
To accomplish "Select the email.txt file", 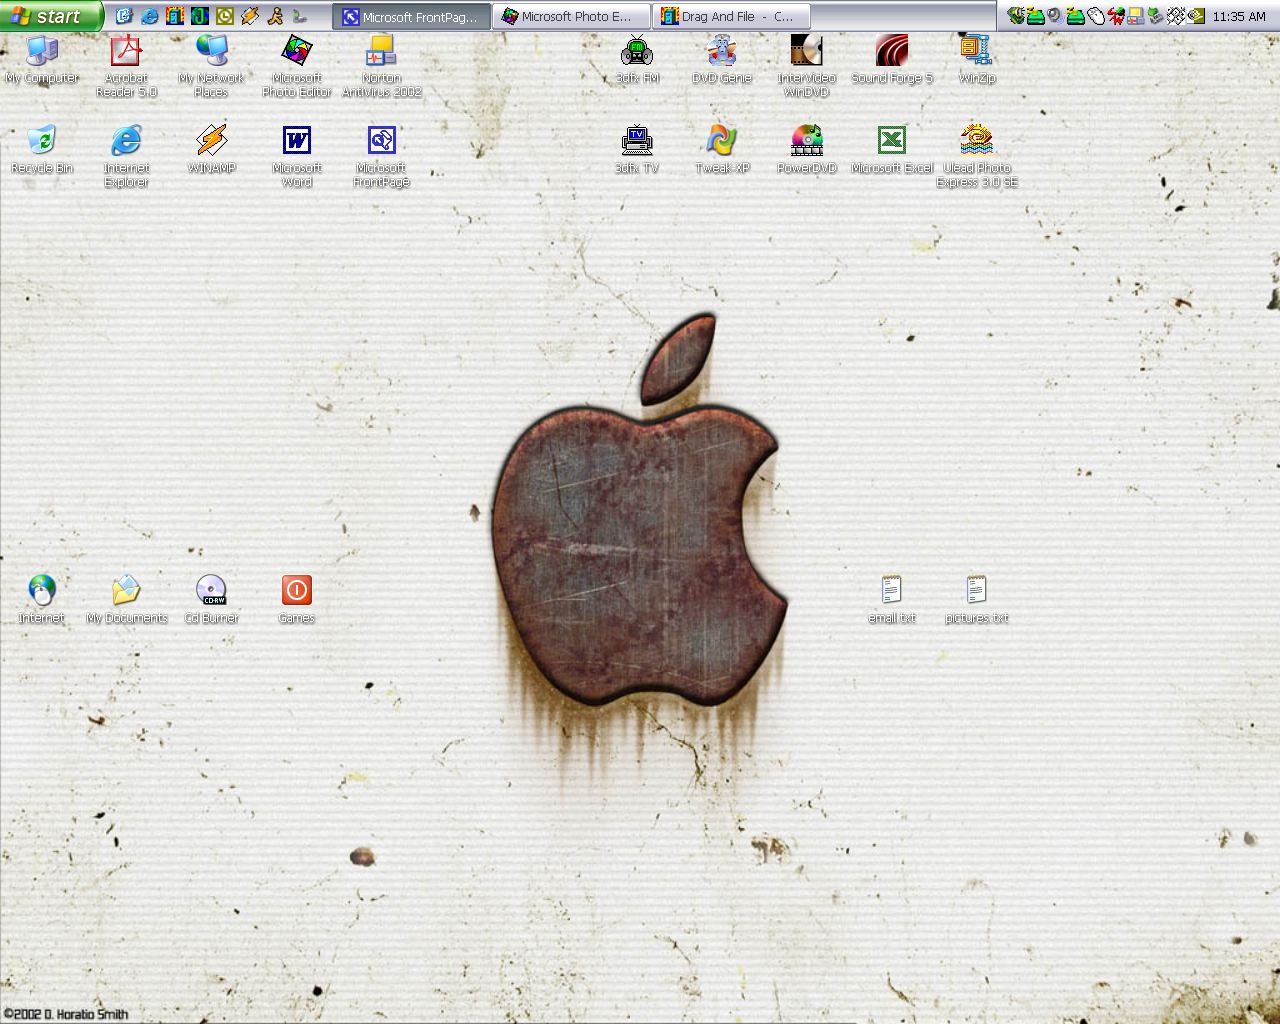I will point(891,600).
